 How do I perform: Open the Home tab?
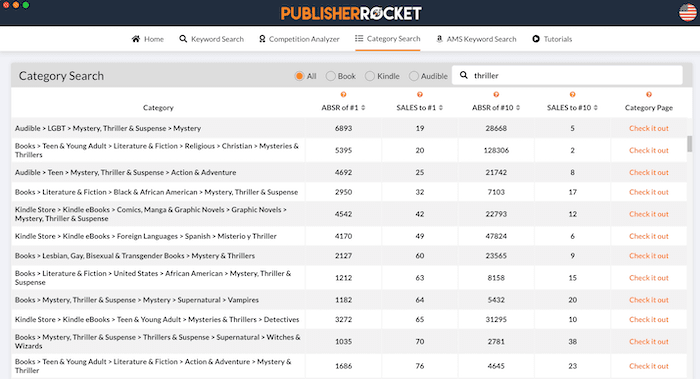(148, 39)
